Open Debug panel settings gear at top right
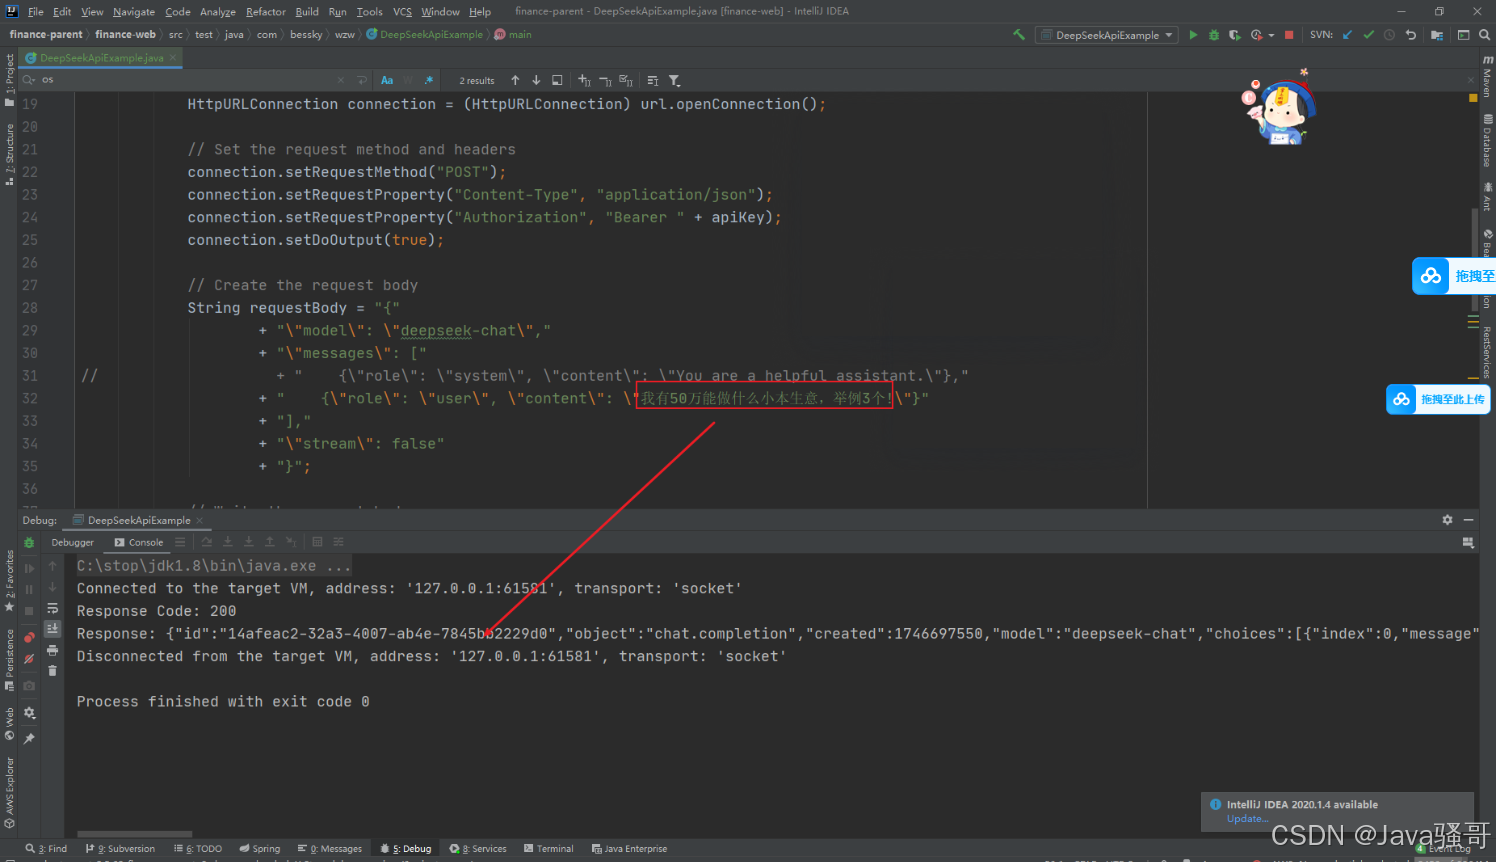Screen dimensions: 1496x862 (x=1447, y=520)
